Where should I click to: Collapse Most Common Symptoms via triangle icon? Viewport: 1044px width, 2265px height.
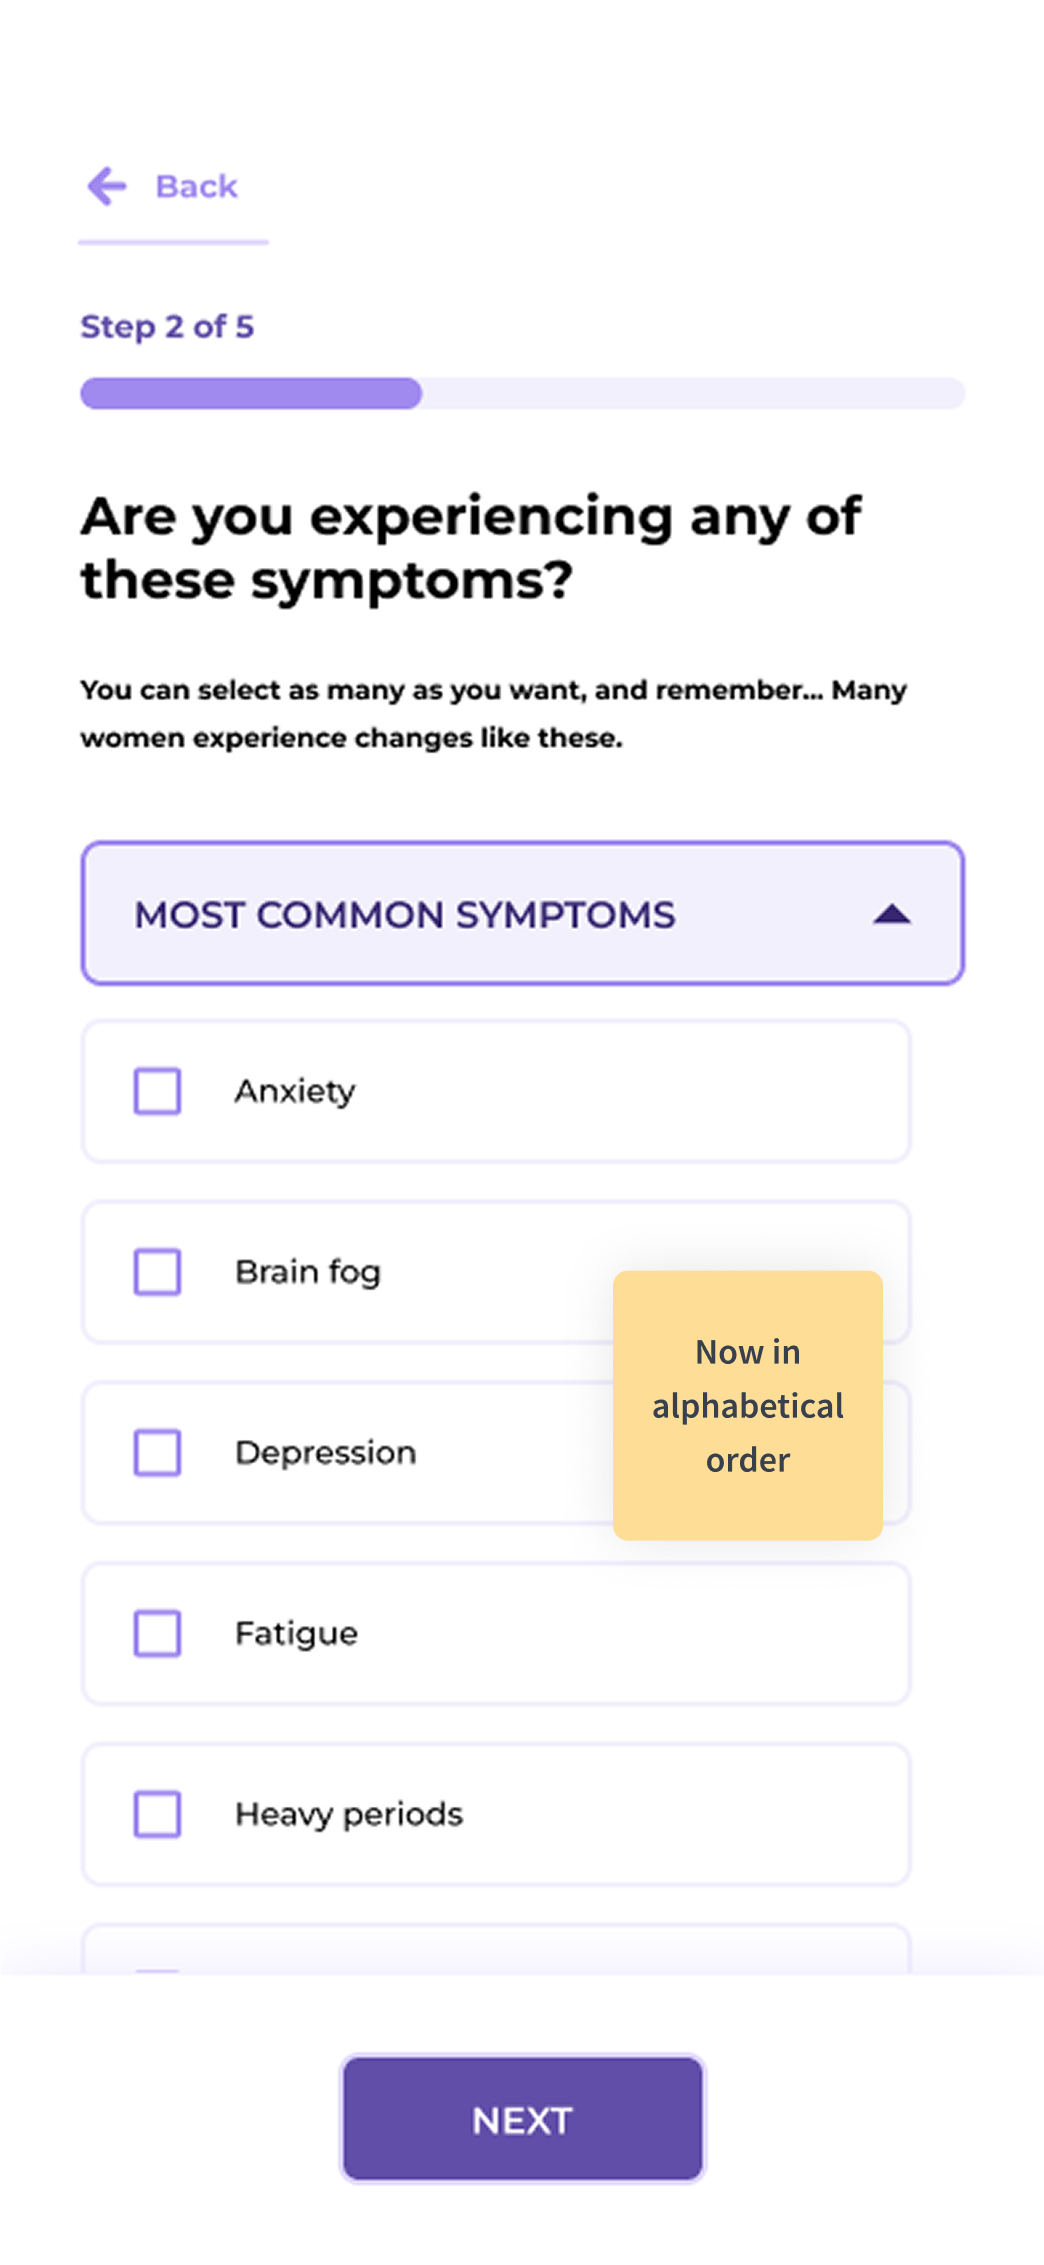tap(891, 914)
